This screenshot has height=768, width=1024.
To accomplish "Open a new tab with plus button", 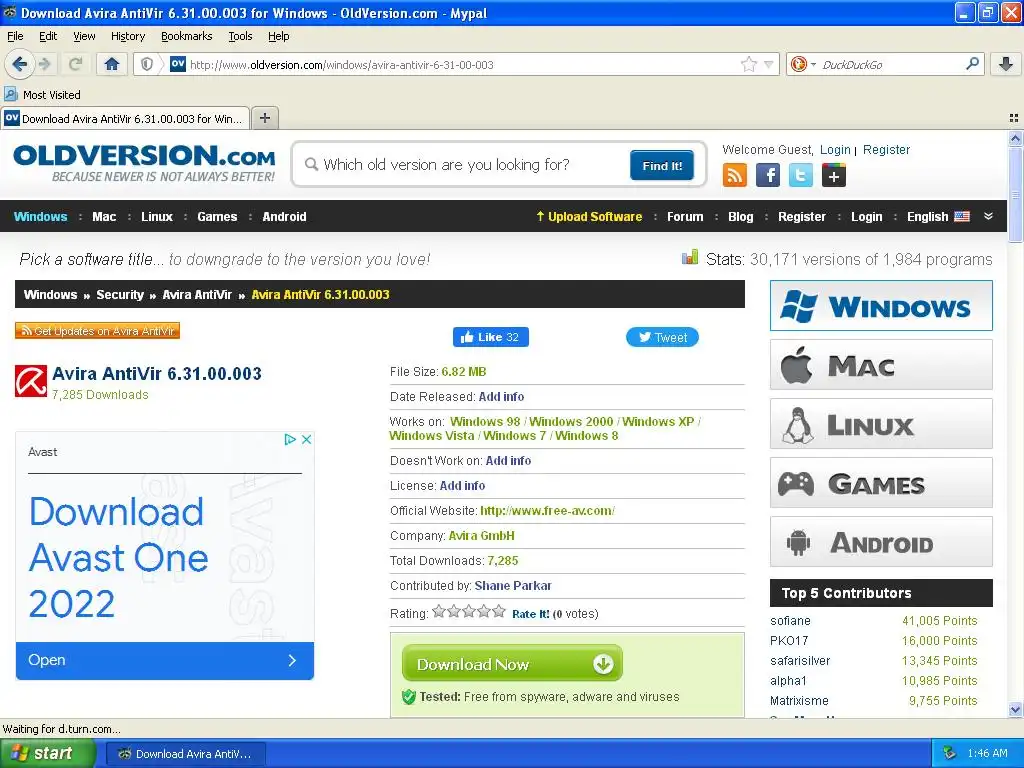I will point(264,118).
